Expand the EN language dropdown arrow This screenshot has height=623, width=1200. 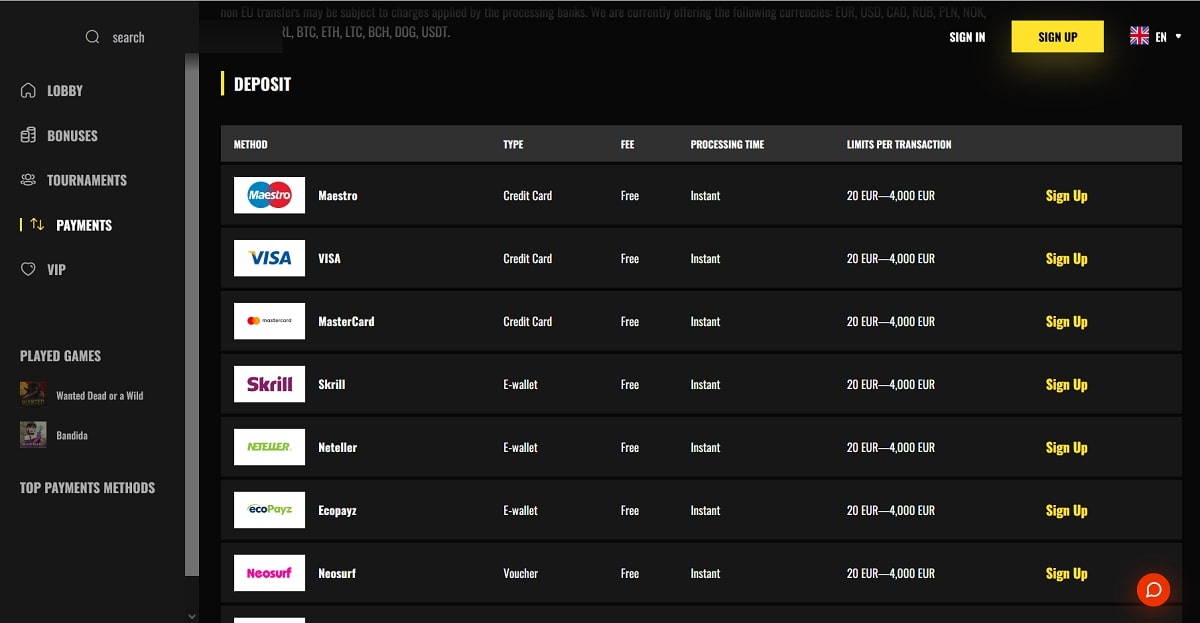[x=1178, y=37]
